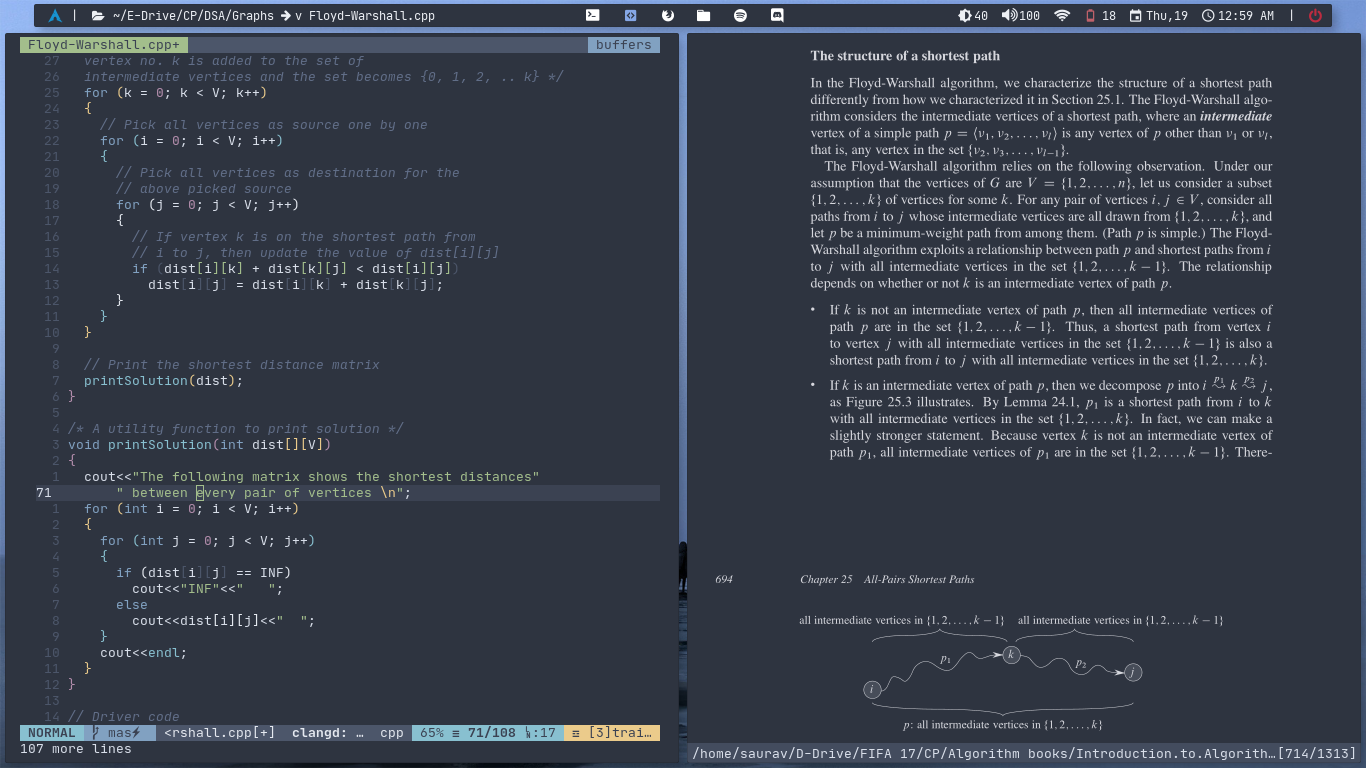Click the clock showing 12:59 AM
Image resolution: width=1366 pixels, height=768 pixels.
point(1238,15)
